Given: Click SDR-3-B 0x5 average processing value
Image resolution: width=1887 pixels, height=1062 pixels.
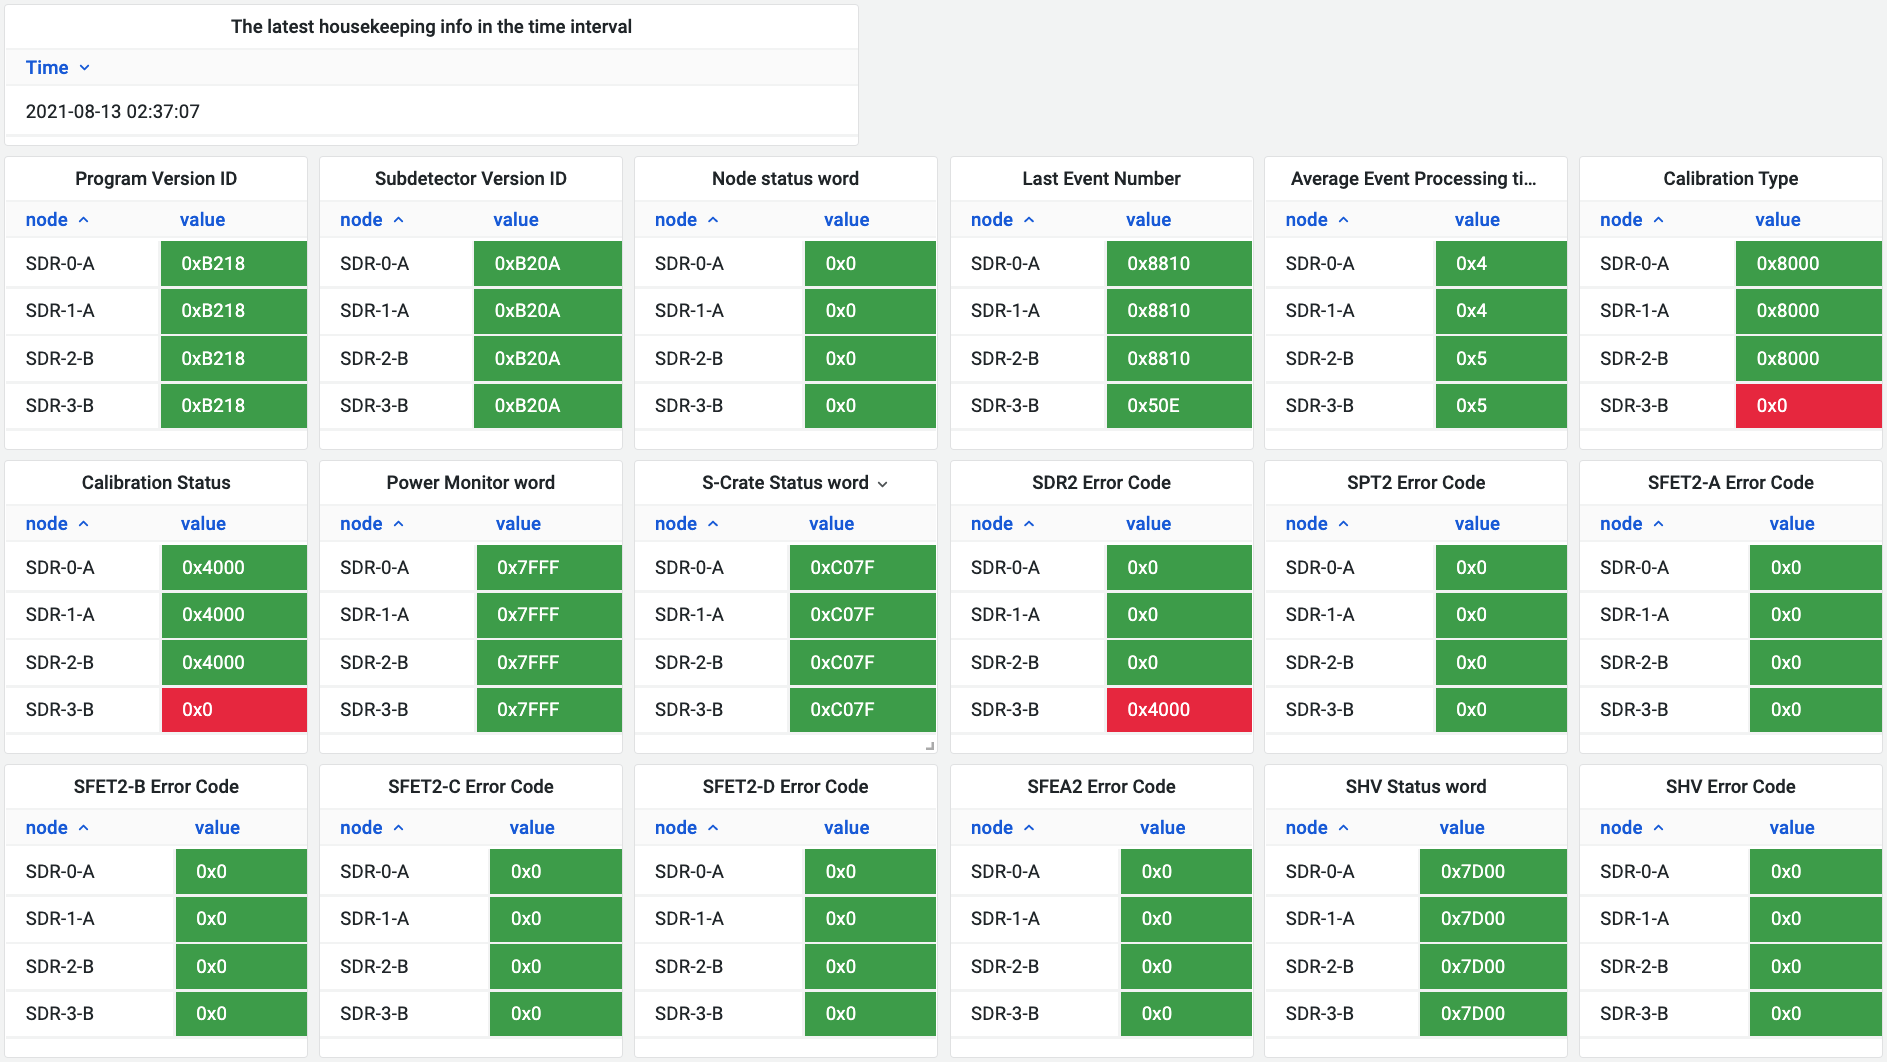Looking at the screenshot, I should [1501, 406].
